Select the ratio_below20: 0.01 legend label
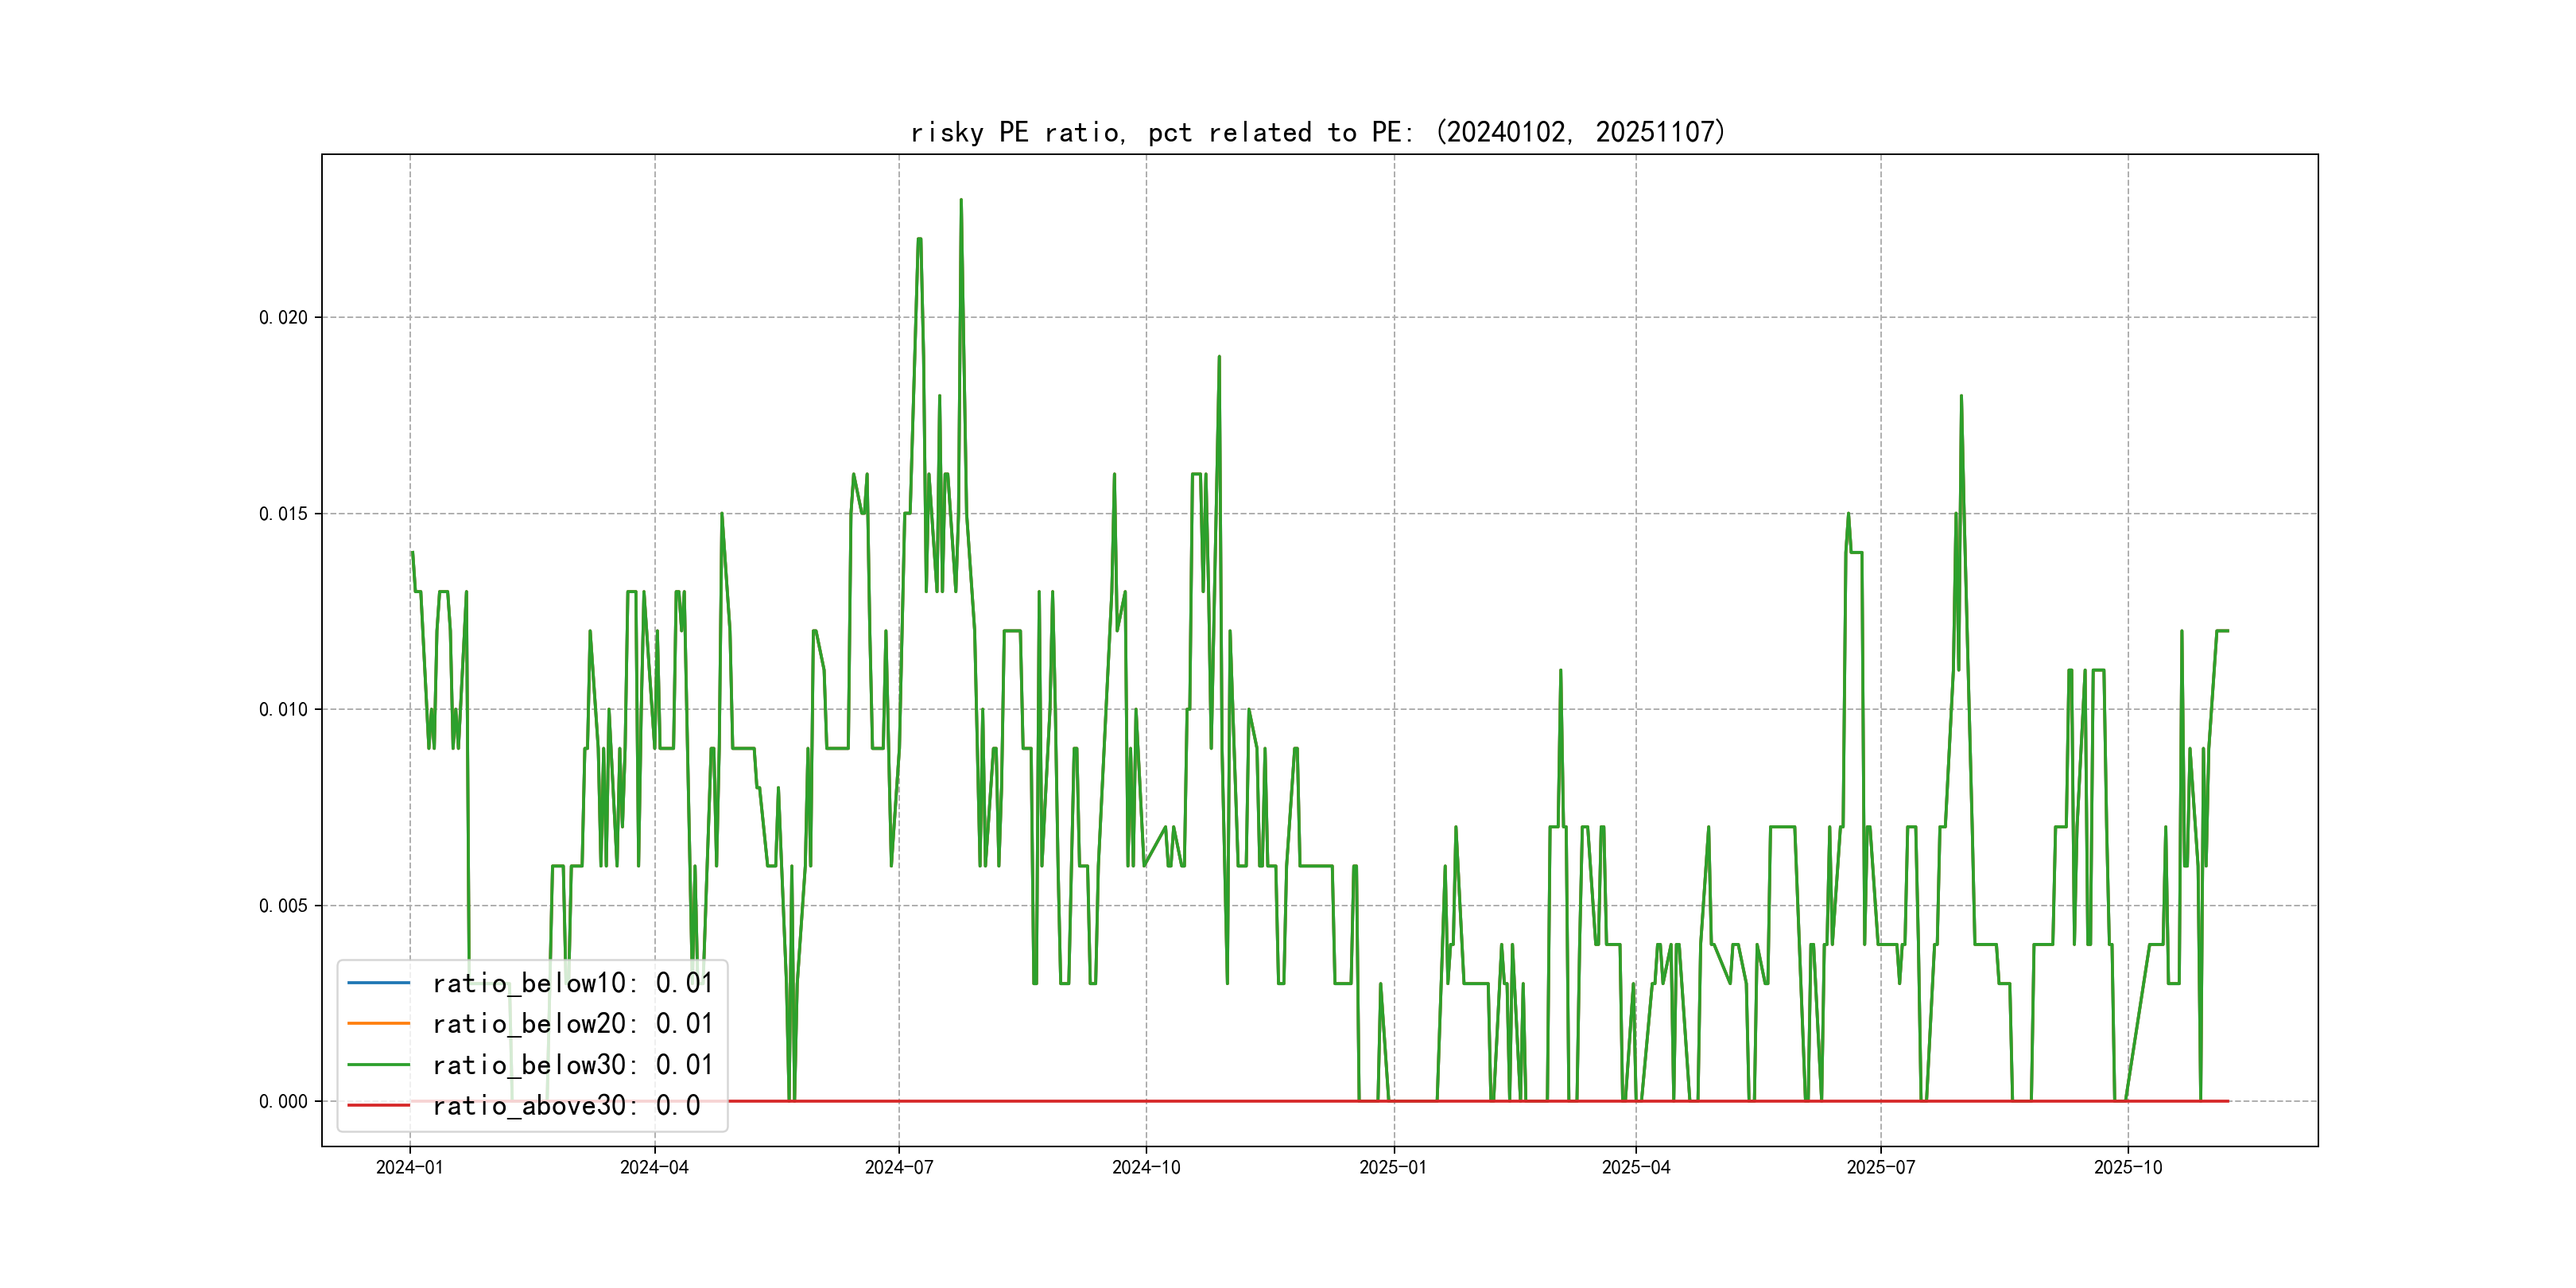This screenshot has height=1288, width=2576. 572,1024
